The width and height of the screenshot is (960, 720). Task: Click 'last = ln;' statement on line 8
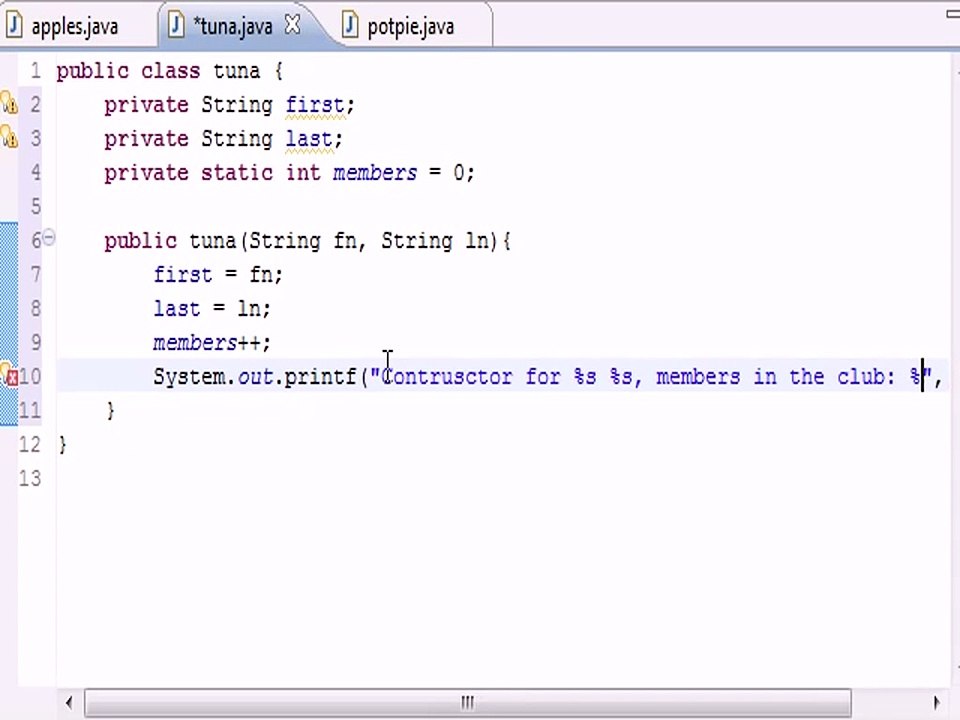coord(212,309)
